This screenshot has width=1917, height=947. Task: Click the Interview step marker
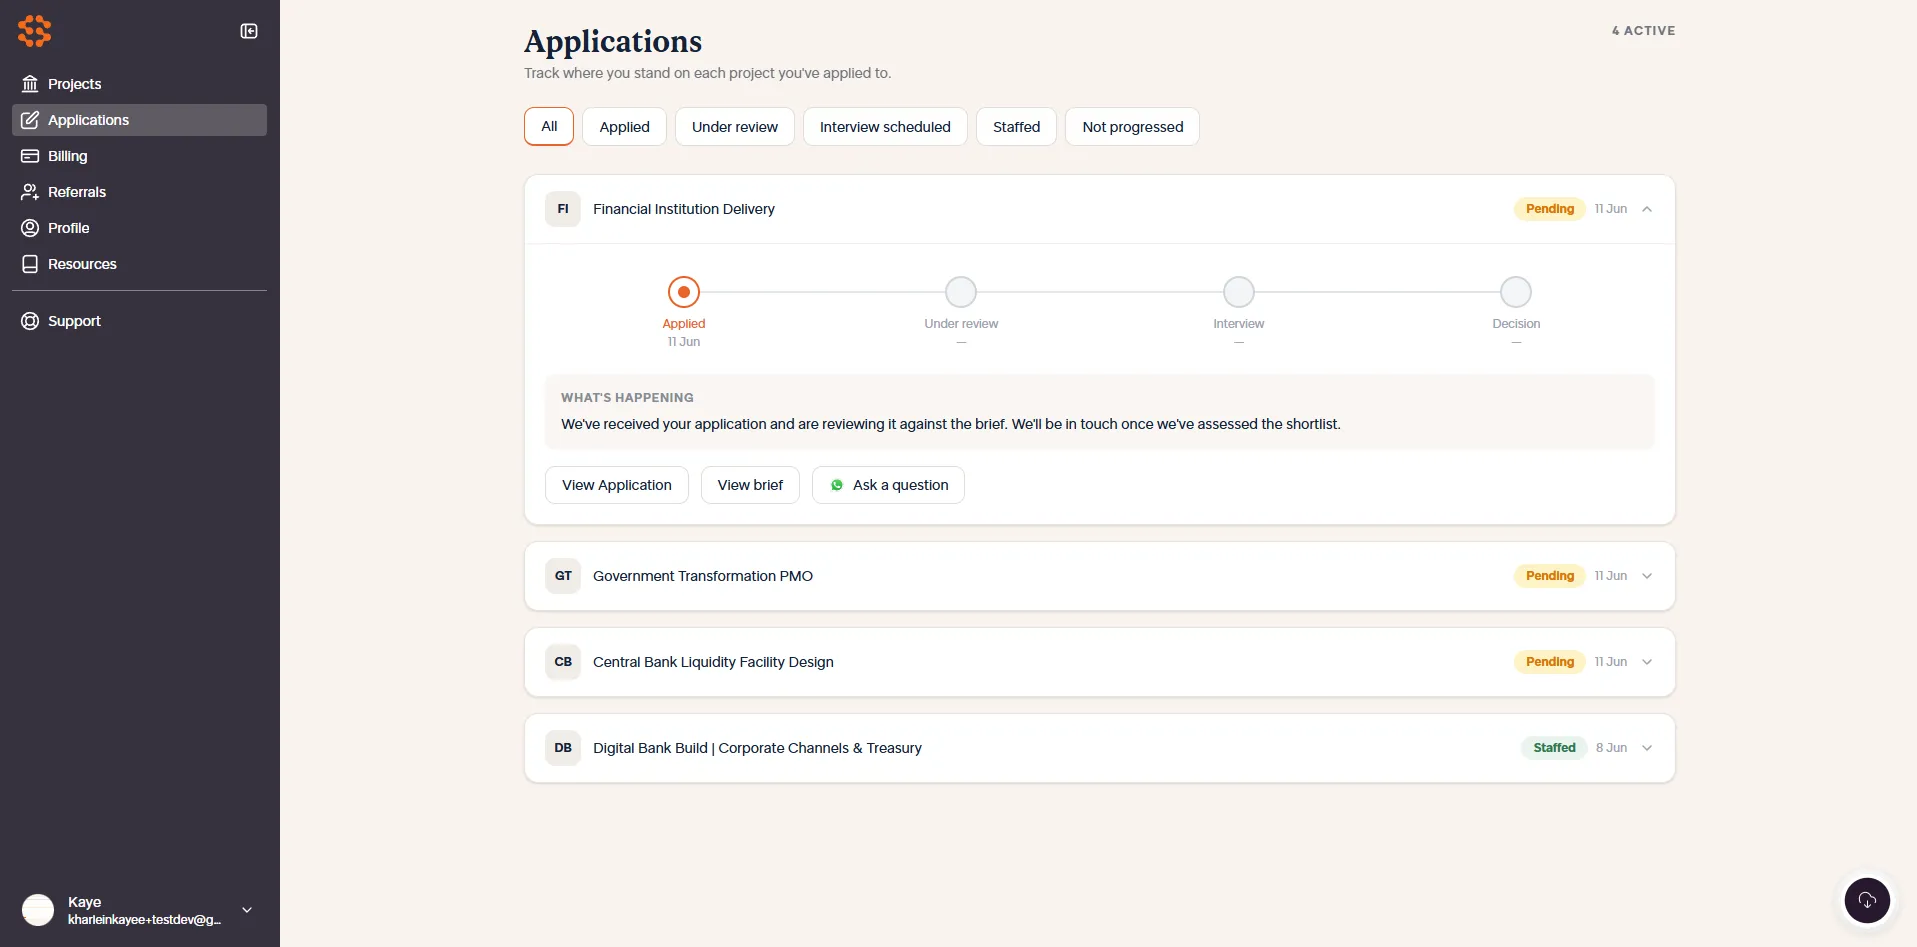[x=1239, y=292]
